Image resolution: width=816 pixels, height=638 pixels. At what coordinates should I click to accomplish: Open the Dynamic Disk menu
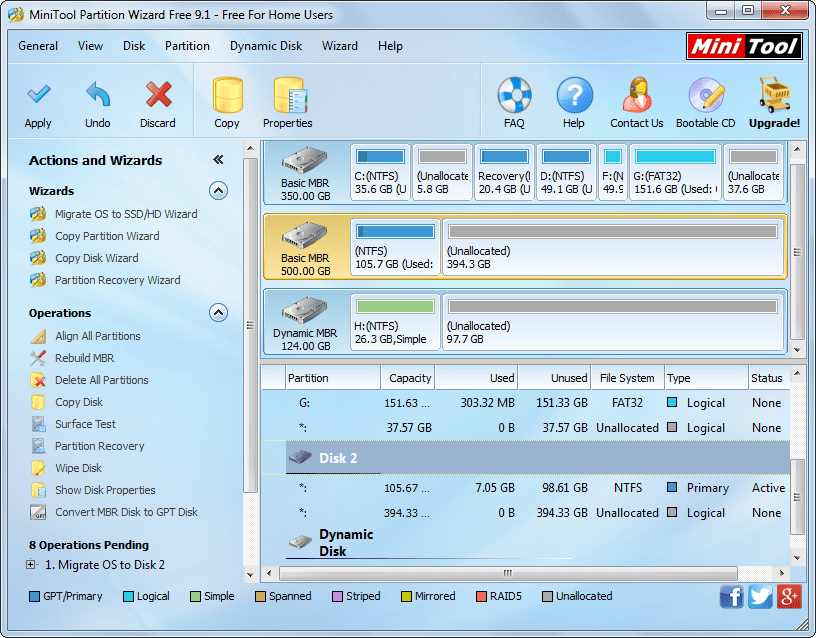(266, 46)
